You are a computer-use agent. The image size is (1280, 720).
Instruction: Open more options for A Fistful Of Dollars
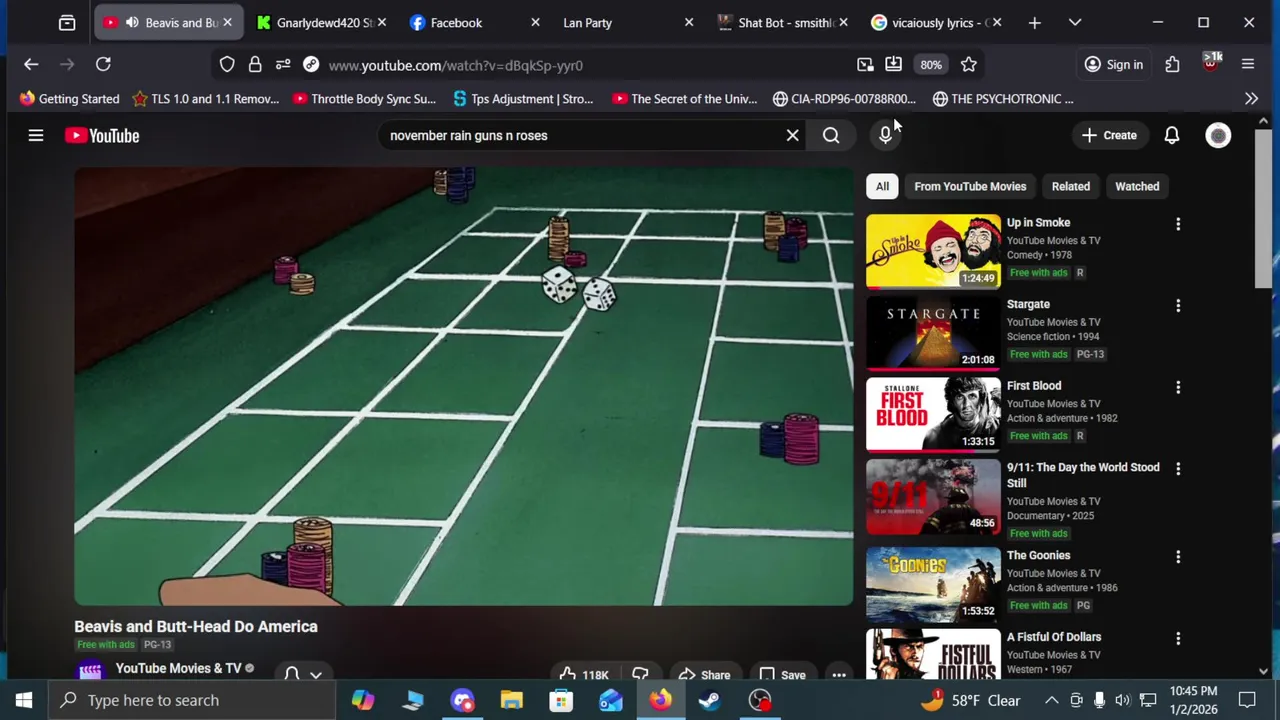(x=1178, y=638)
